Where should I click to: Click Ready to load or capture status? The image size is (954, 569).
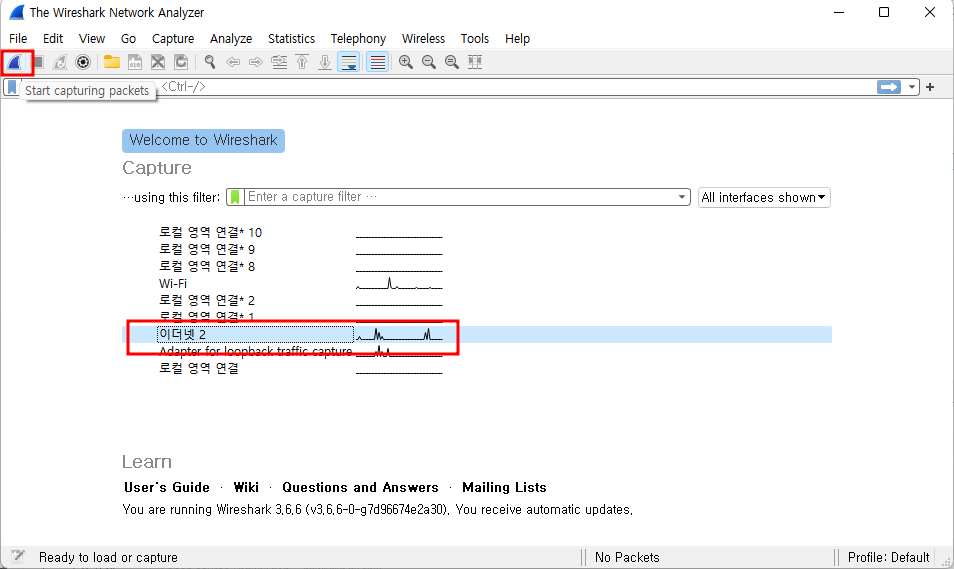pyautogui.click(x=108, y=557)
